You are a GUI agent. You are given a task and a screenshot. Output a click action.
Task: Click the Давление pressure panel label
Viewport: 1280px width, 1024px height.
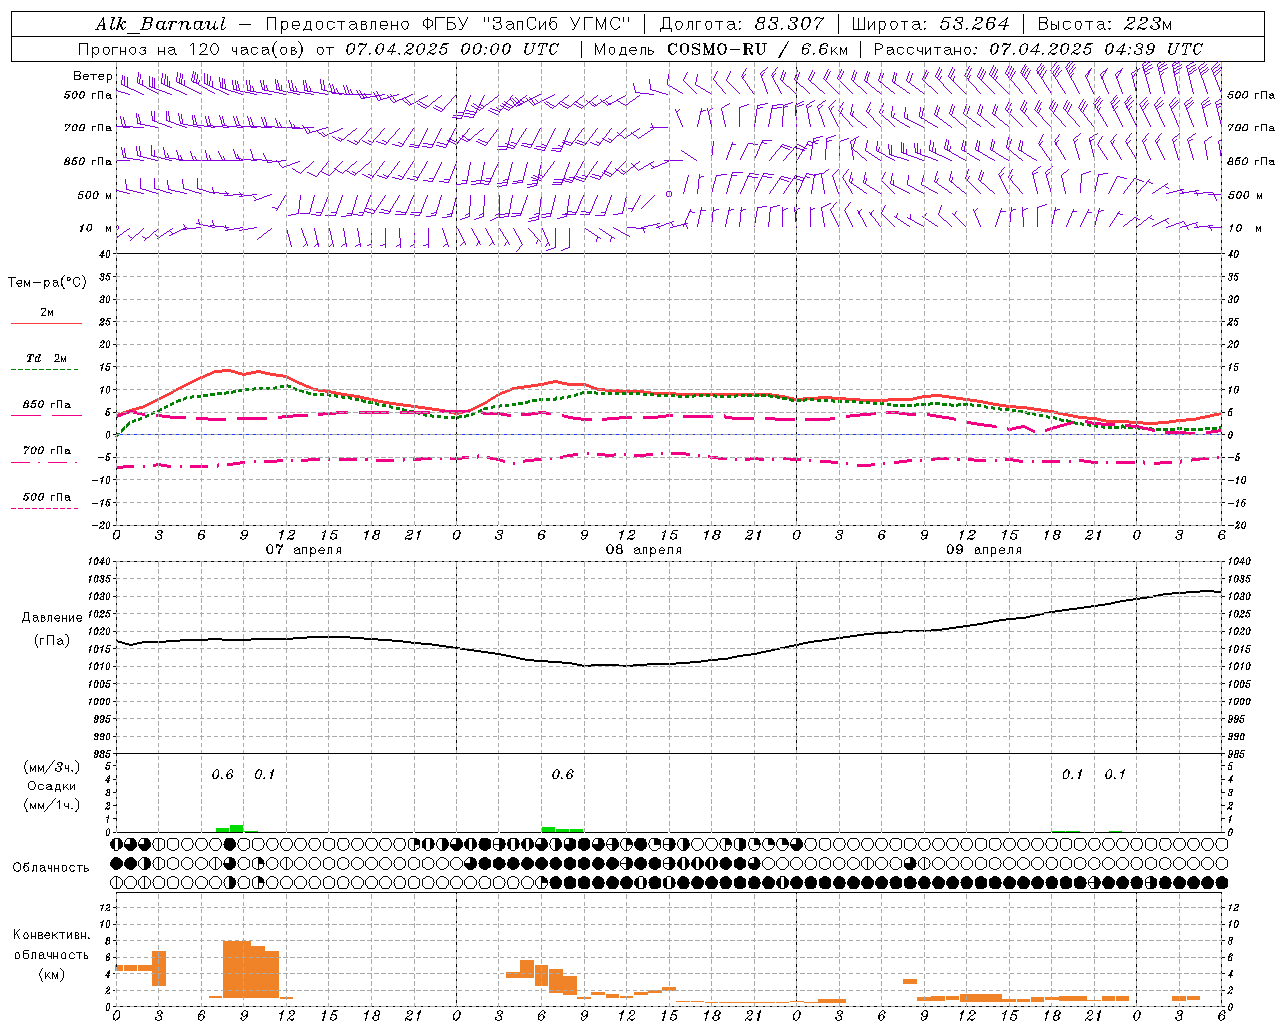coord(52,618)
